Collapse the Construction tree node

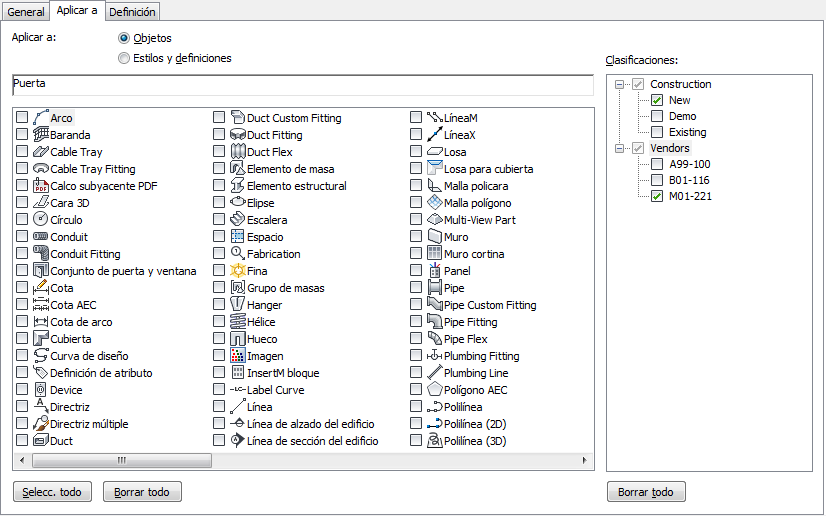tap(621, 85)
